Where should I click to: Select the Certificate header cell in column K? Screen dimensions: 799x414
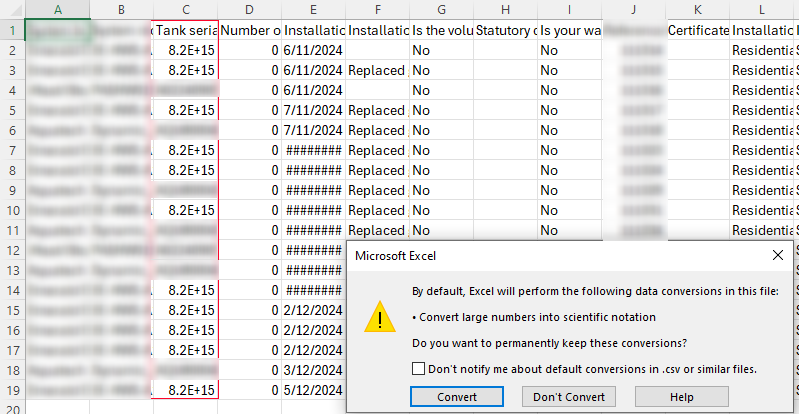point(697,30)
